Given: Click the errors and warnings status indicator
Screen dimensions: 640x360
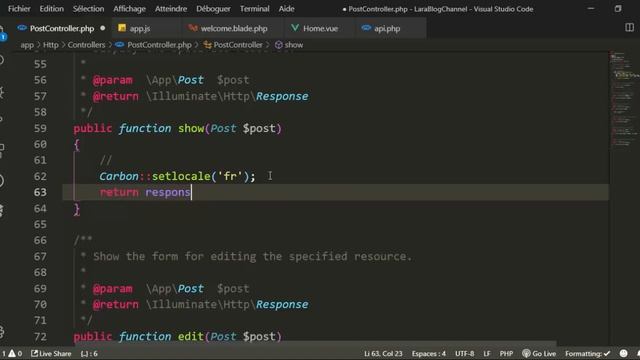Looking at the screenshot, I should (11, 353).
